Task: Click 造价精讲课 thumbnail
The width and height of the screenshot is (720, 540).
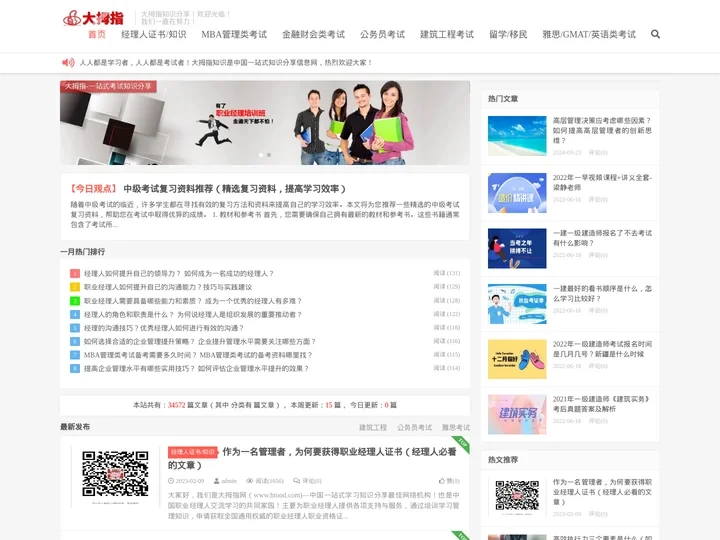Action: coord(517,193)
